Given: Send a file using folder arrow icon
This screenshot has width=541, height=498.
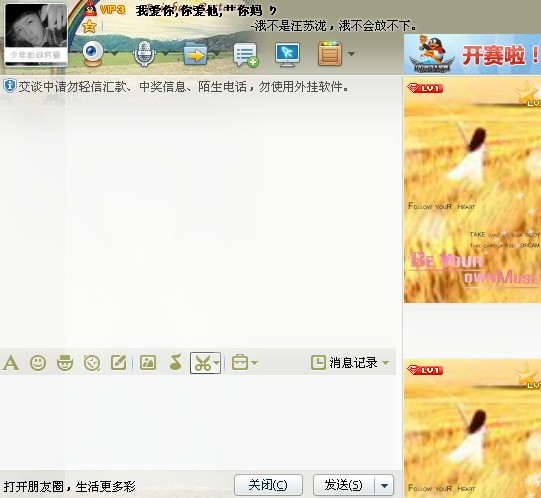Looking at the screenshot, I should point(195,54).
